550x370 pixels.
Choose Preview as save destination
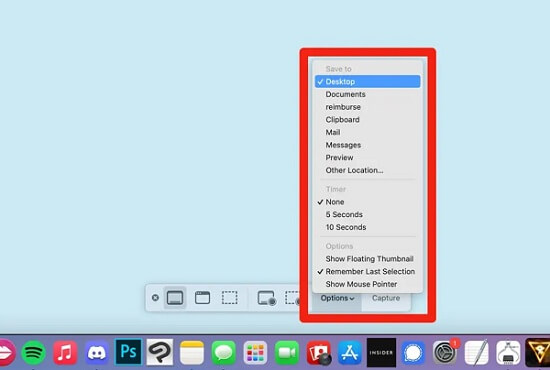(x=368, y=157)
